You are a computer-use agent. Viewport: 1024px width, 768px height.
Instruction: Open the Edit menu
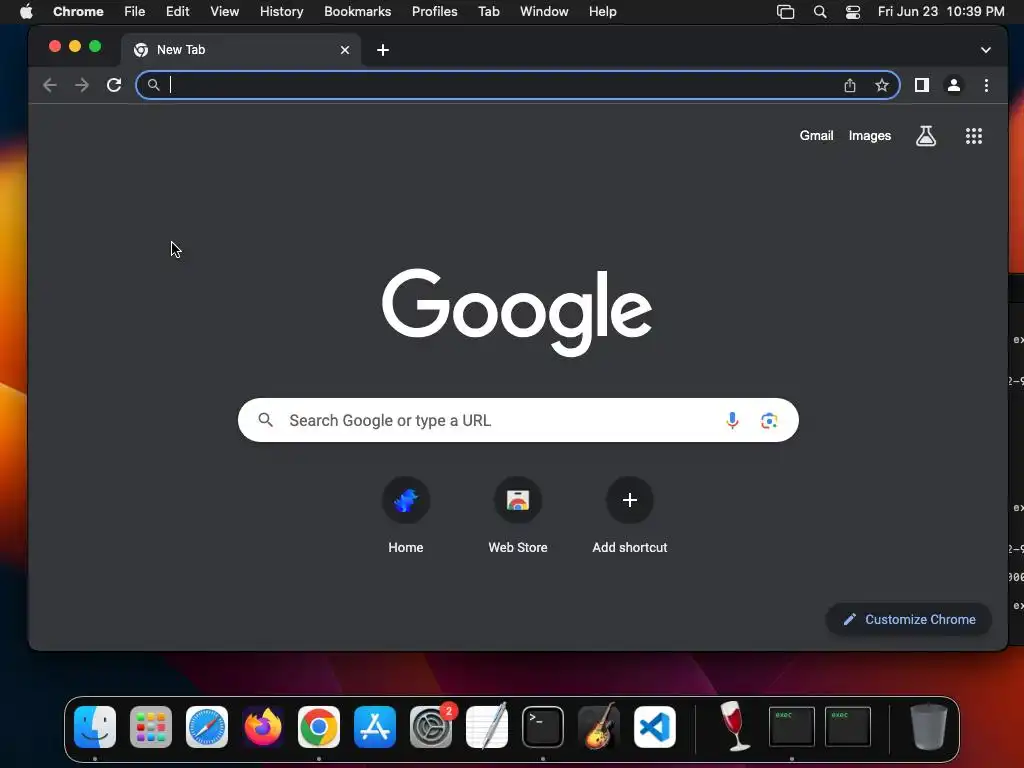[177, 11]
